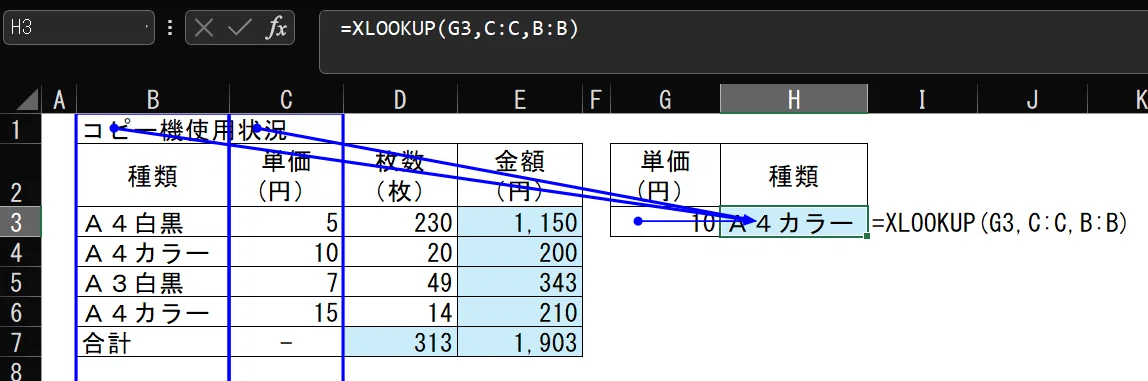
Task: Select row 1 header
Action: 20,129
